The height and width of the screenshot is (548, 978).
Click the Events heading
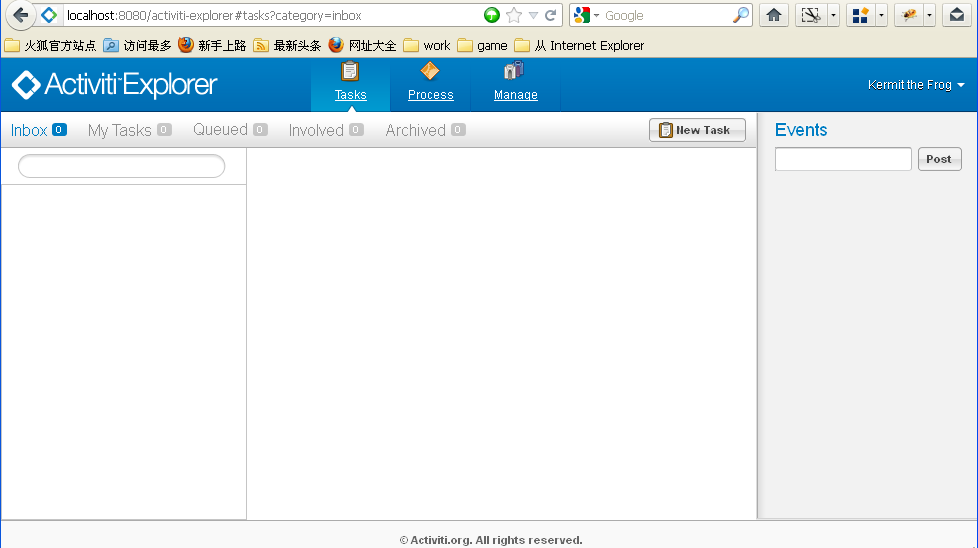[801, 130]
